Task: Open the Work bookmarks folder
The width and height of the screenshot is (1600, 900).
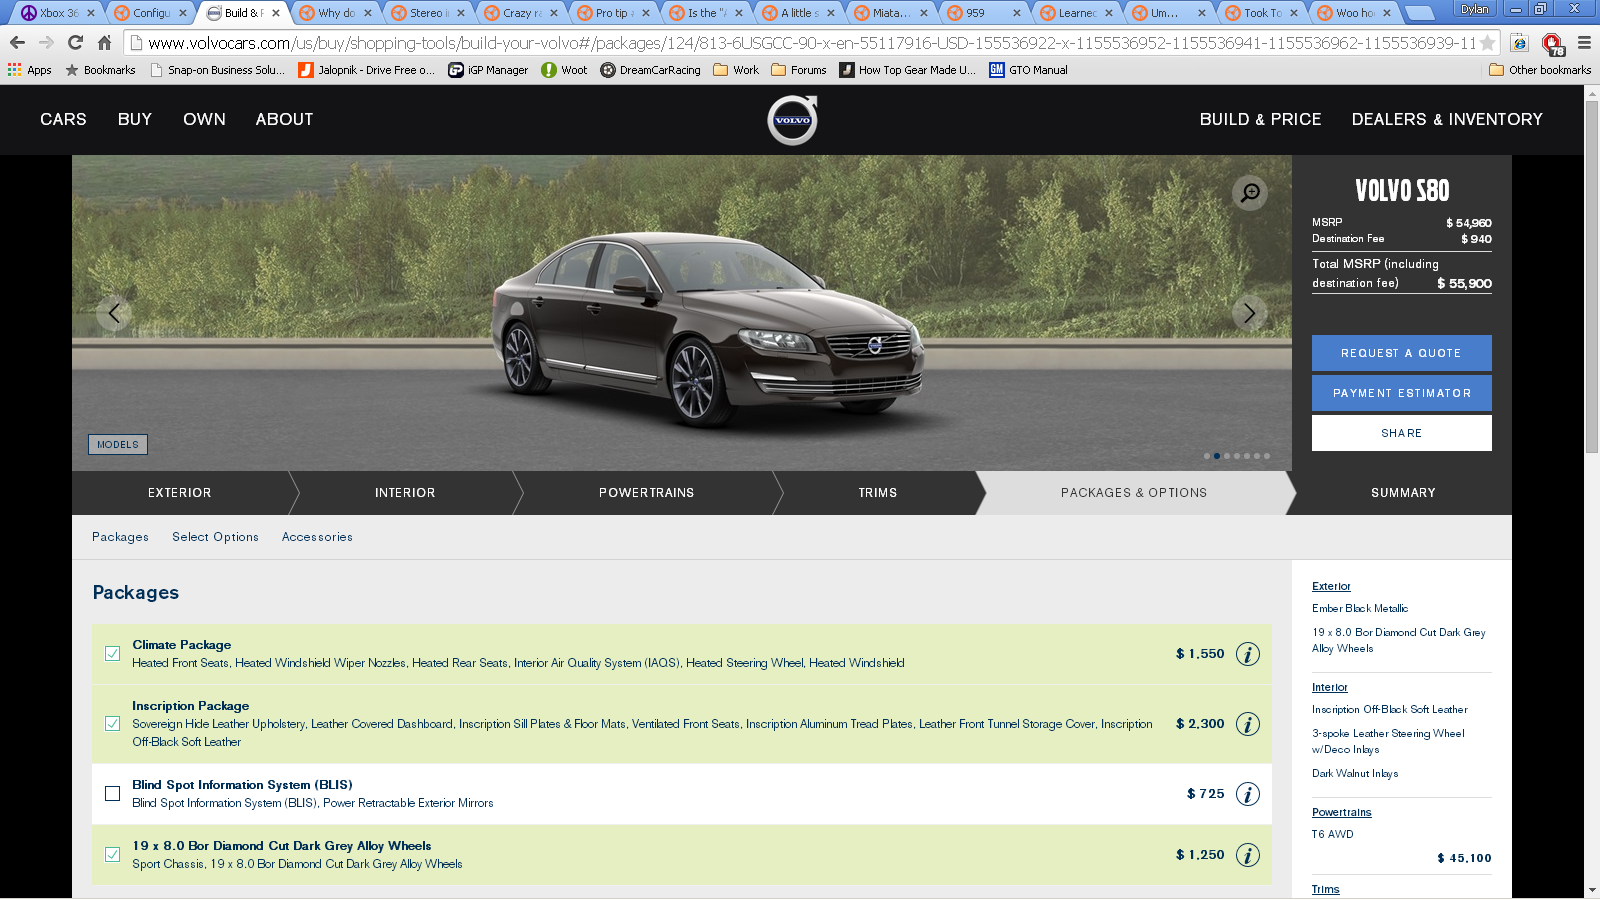Action: [736, 70]
